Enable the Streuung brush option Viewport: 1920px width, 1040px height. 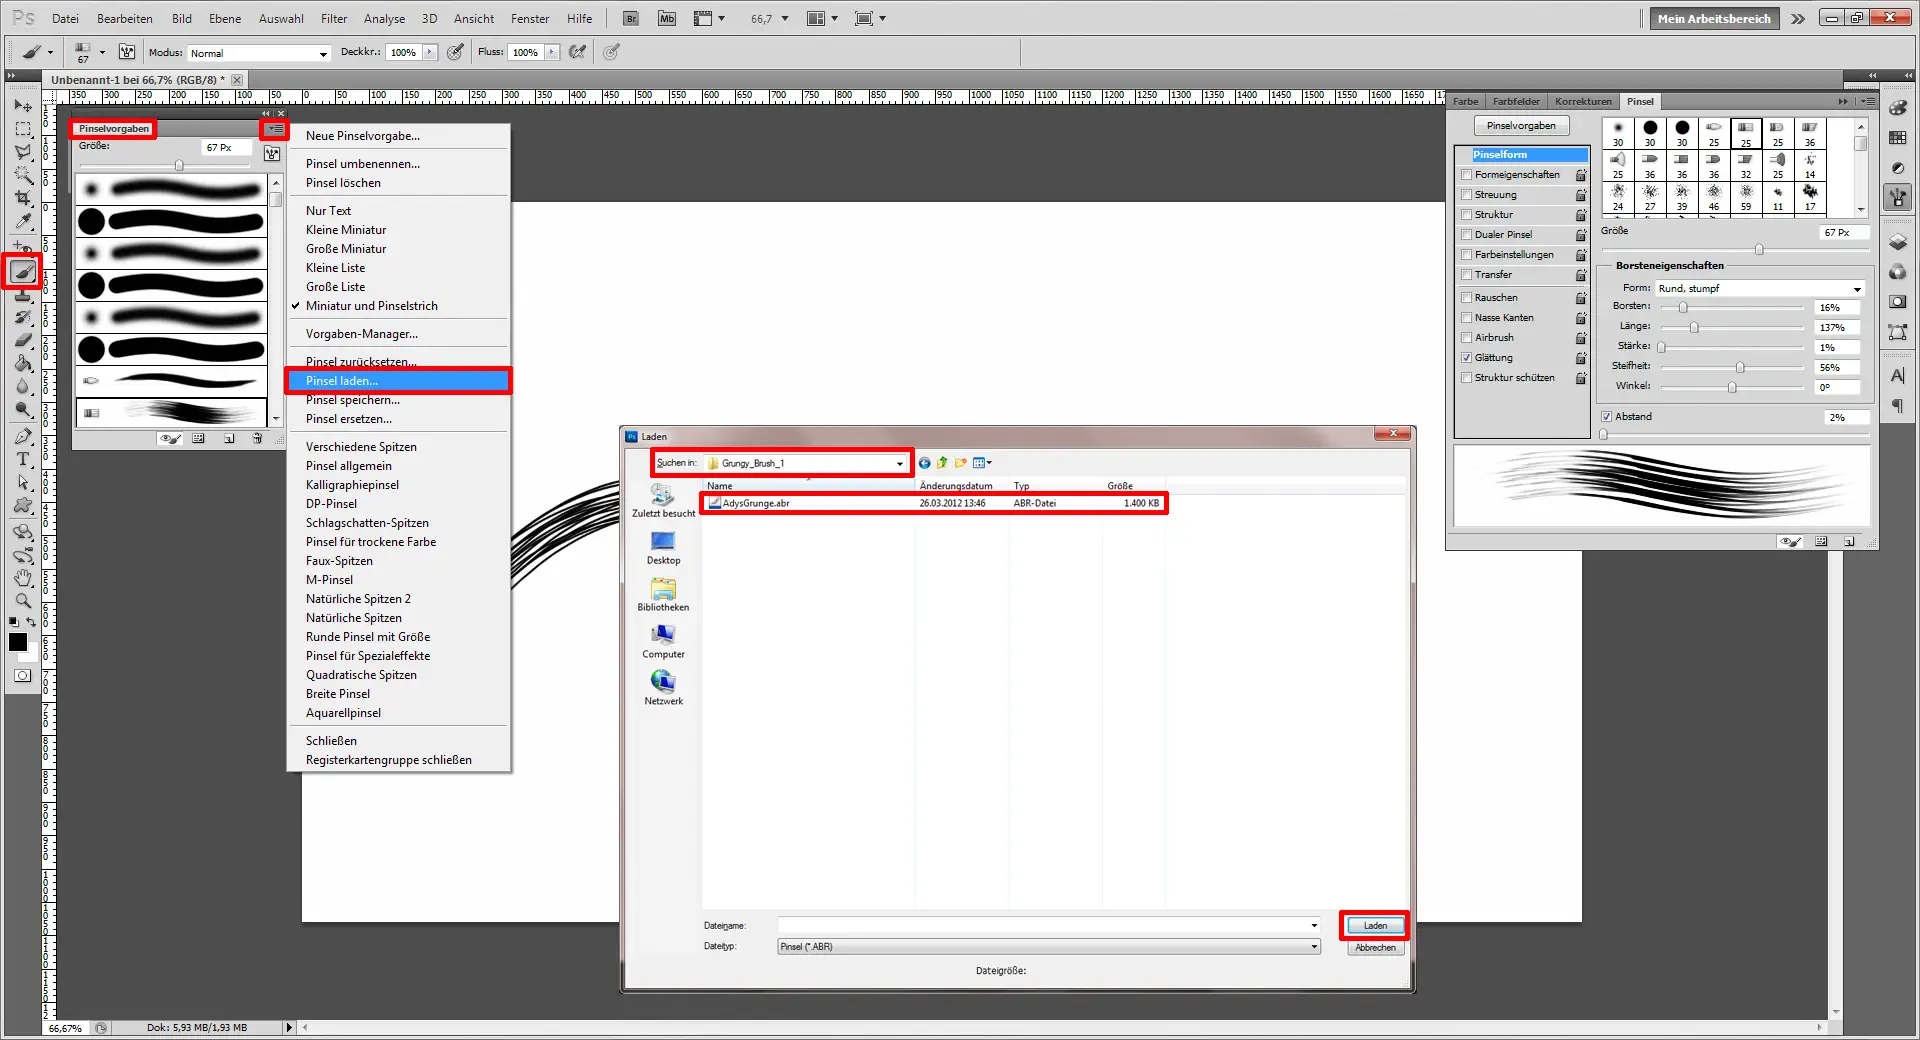pos(1466,194)
